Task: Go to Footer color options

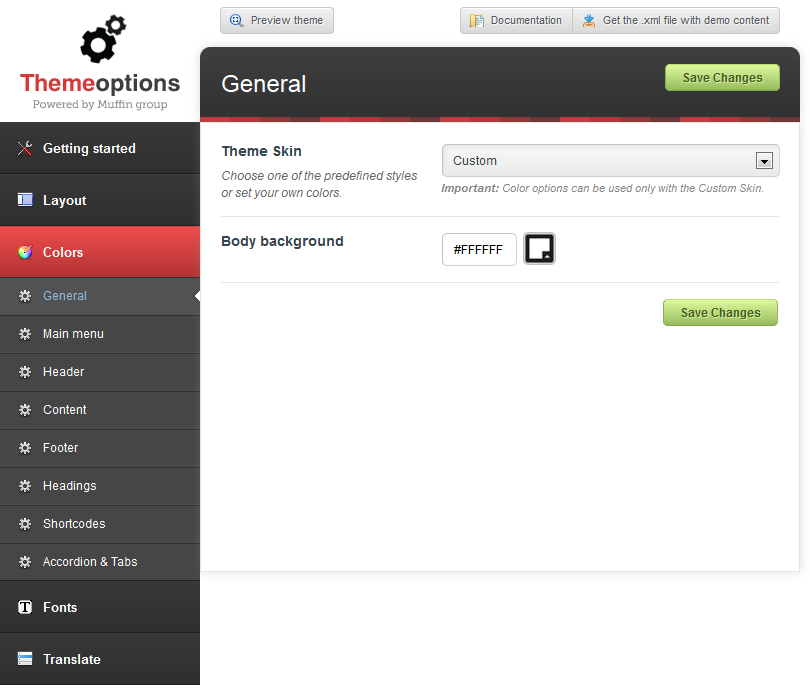Action: (61, 448)
